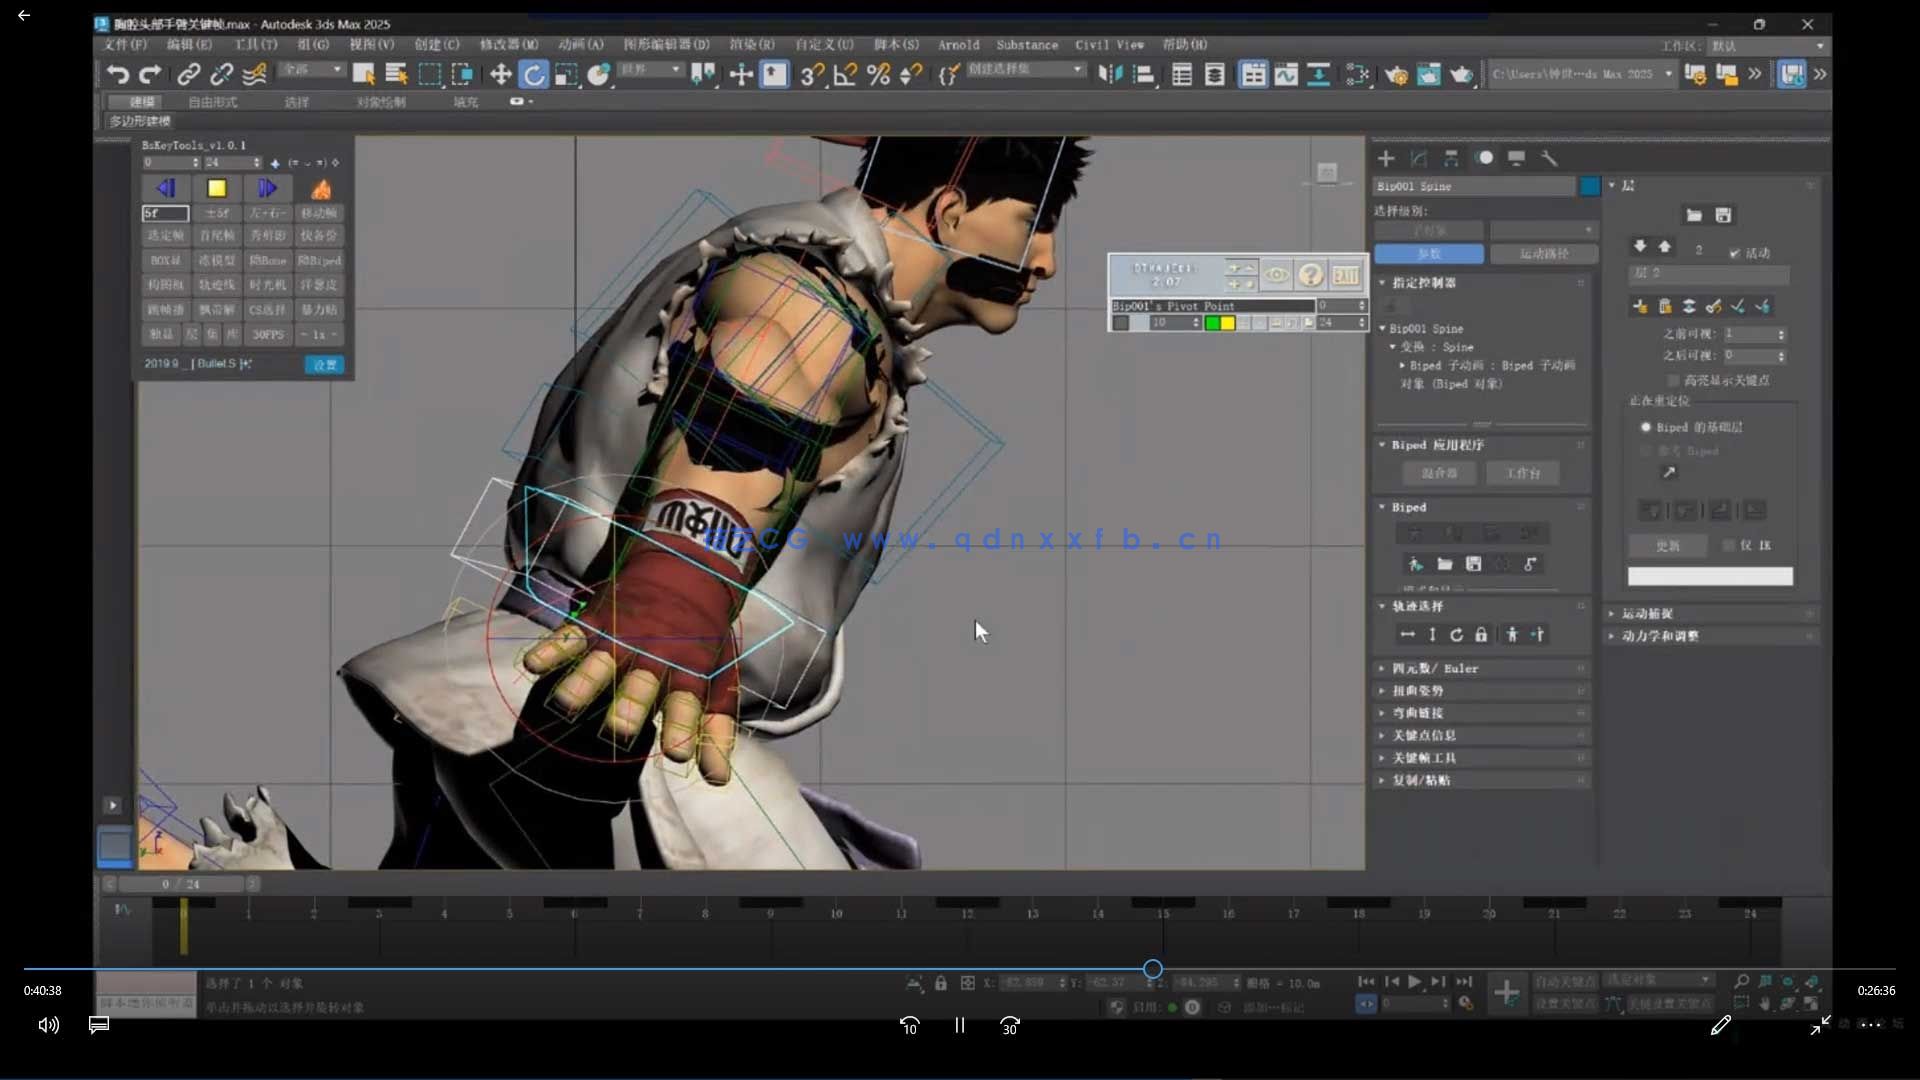Toggle the Angle Snap icon
The image size is (1920, 1080).
point(845,74)
